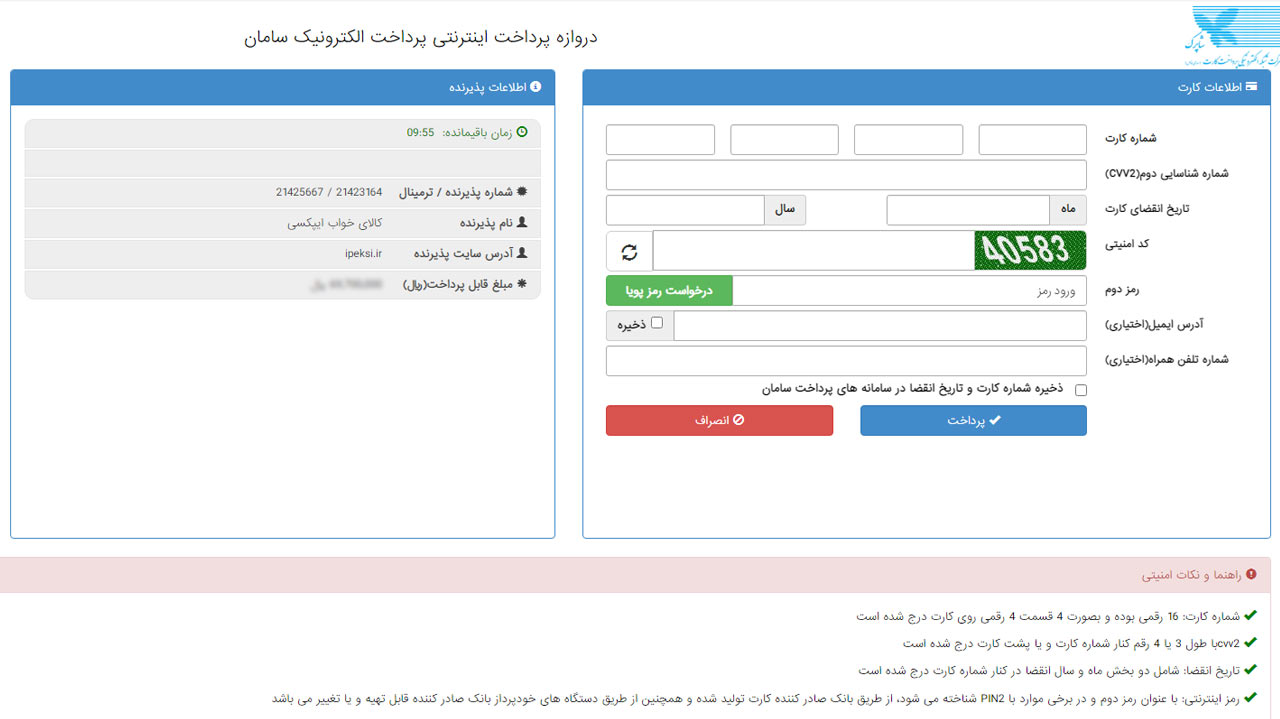Click the captcha image showing 40583

pos(1030,250)
